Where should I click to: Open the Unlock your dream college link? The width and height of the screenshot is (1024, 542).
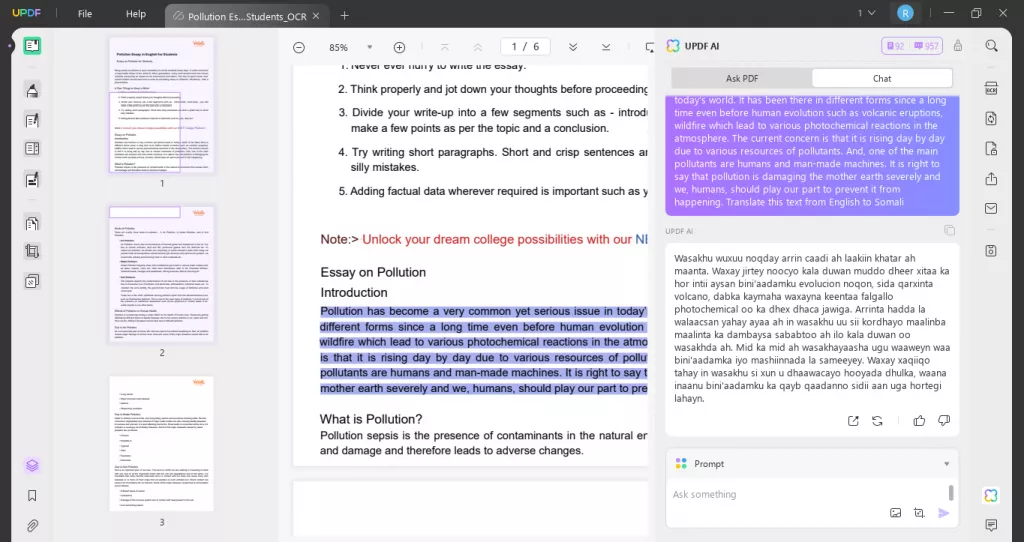tap(504, 239)
